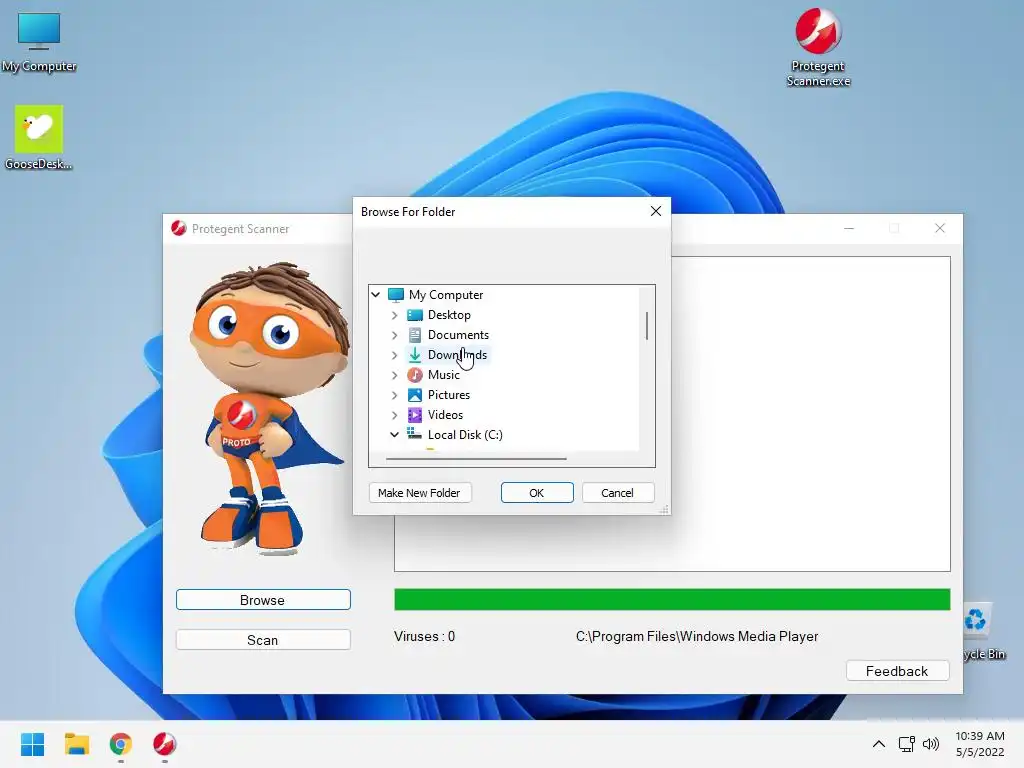
Task: Click Protegent Scanner taskbar icon
Action: coord(165,744)
